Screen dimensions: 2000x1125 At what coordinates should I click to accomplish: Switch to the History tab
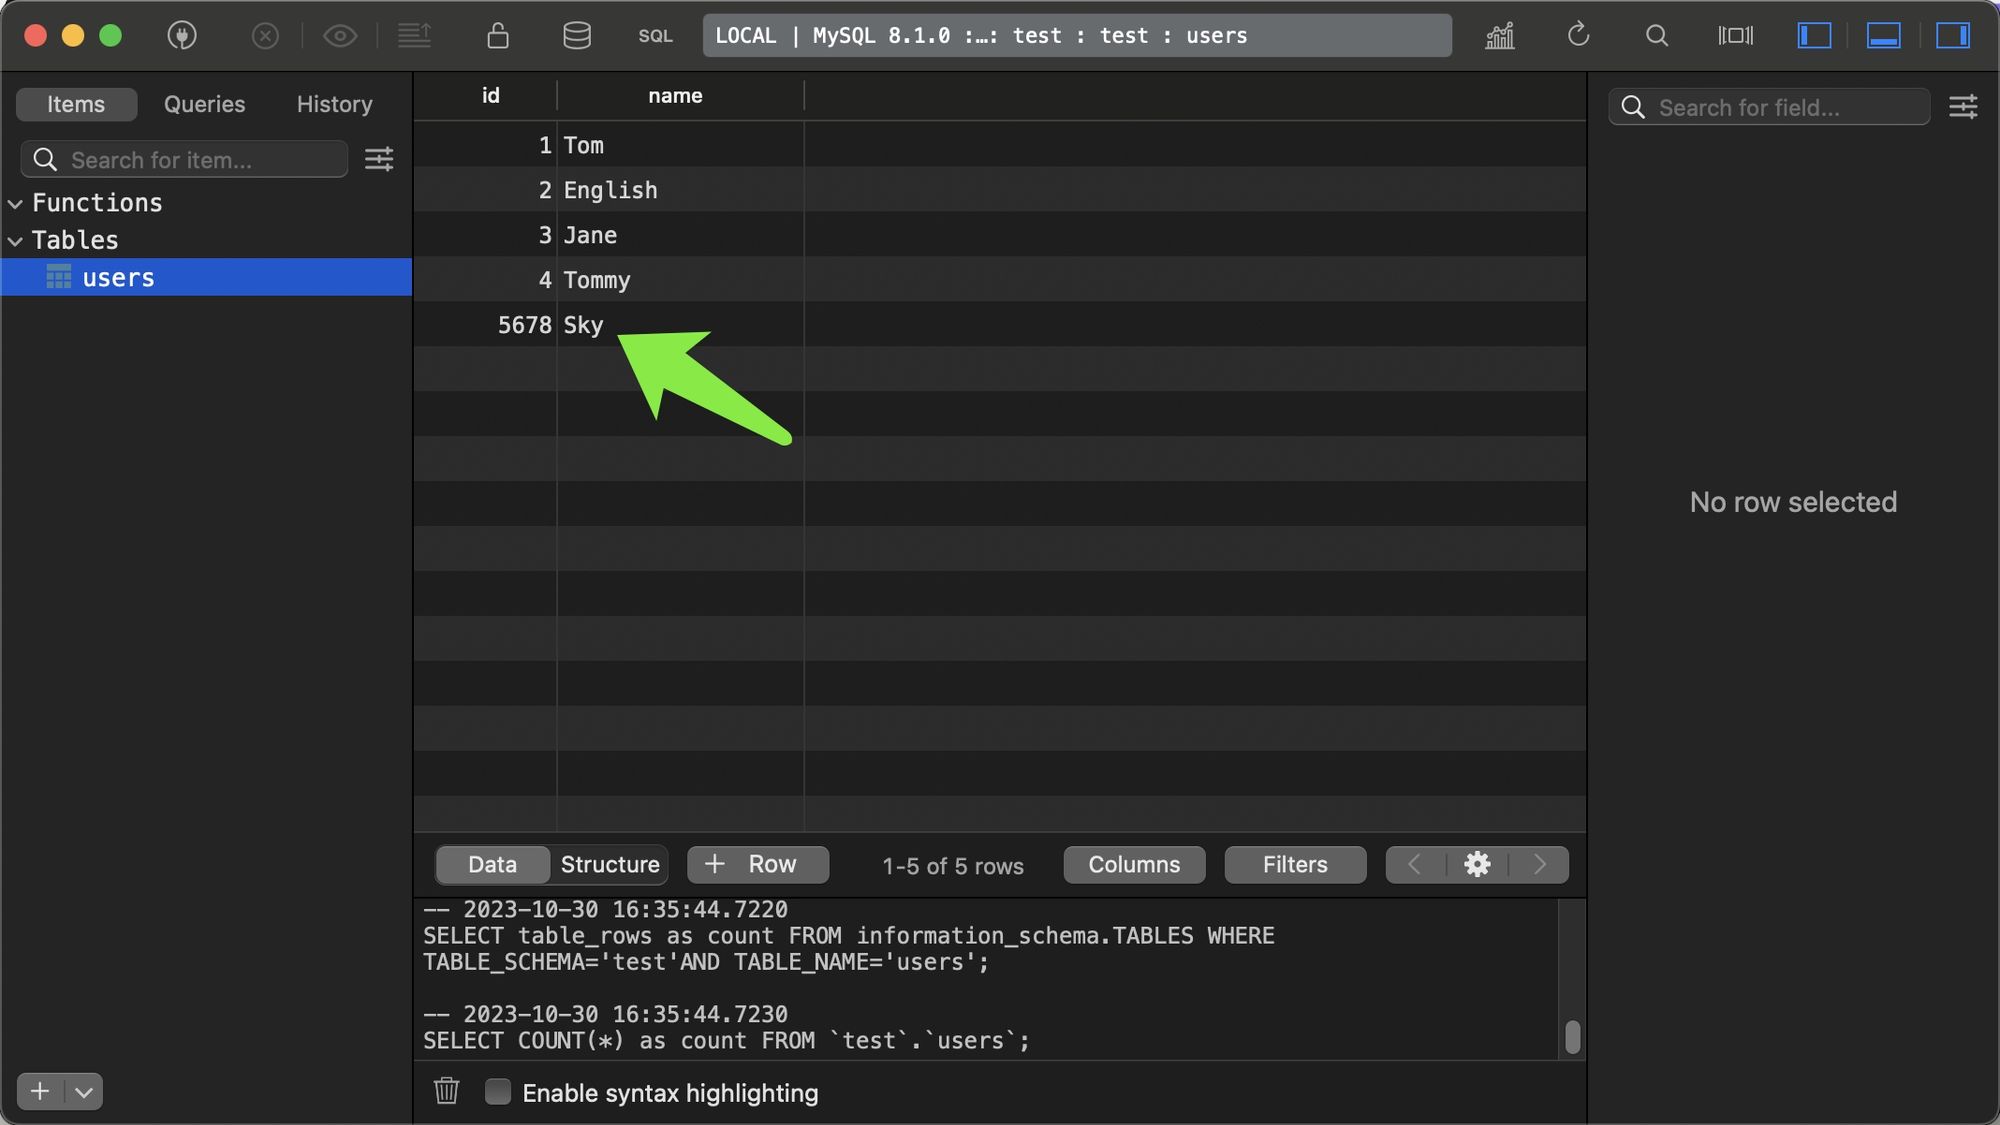334,104
